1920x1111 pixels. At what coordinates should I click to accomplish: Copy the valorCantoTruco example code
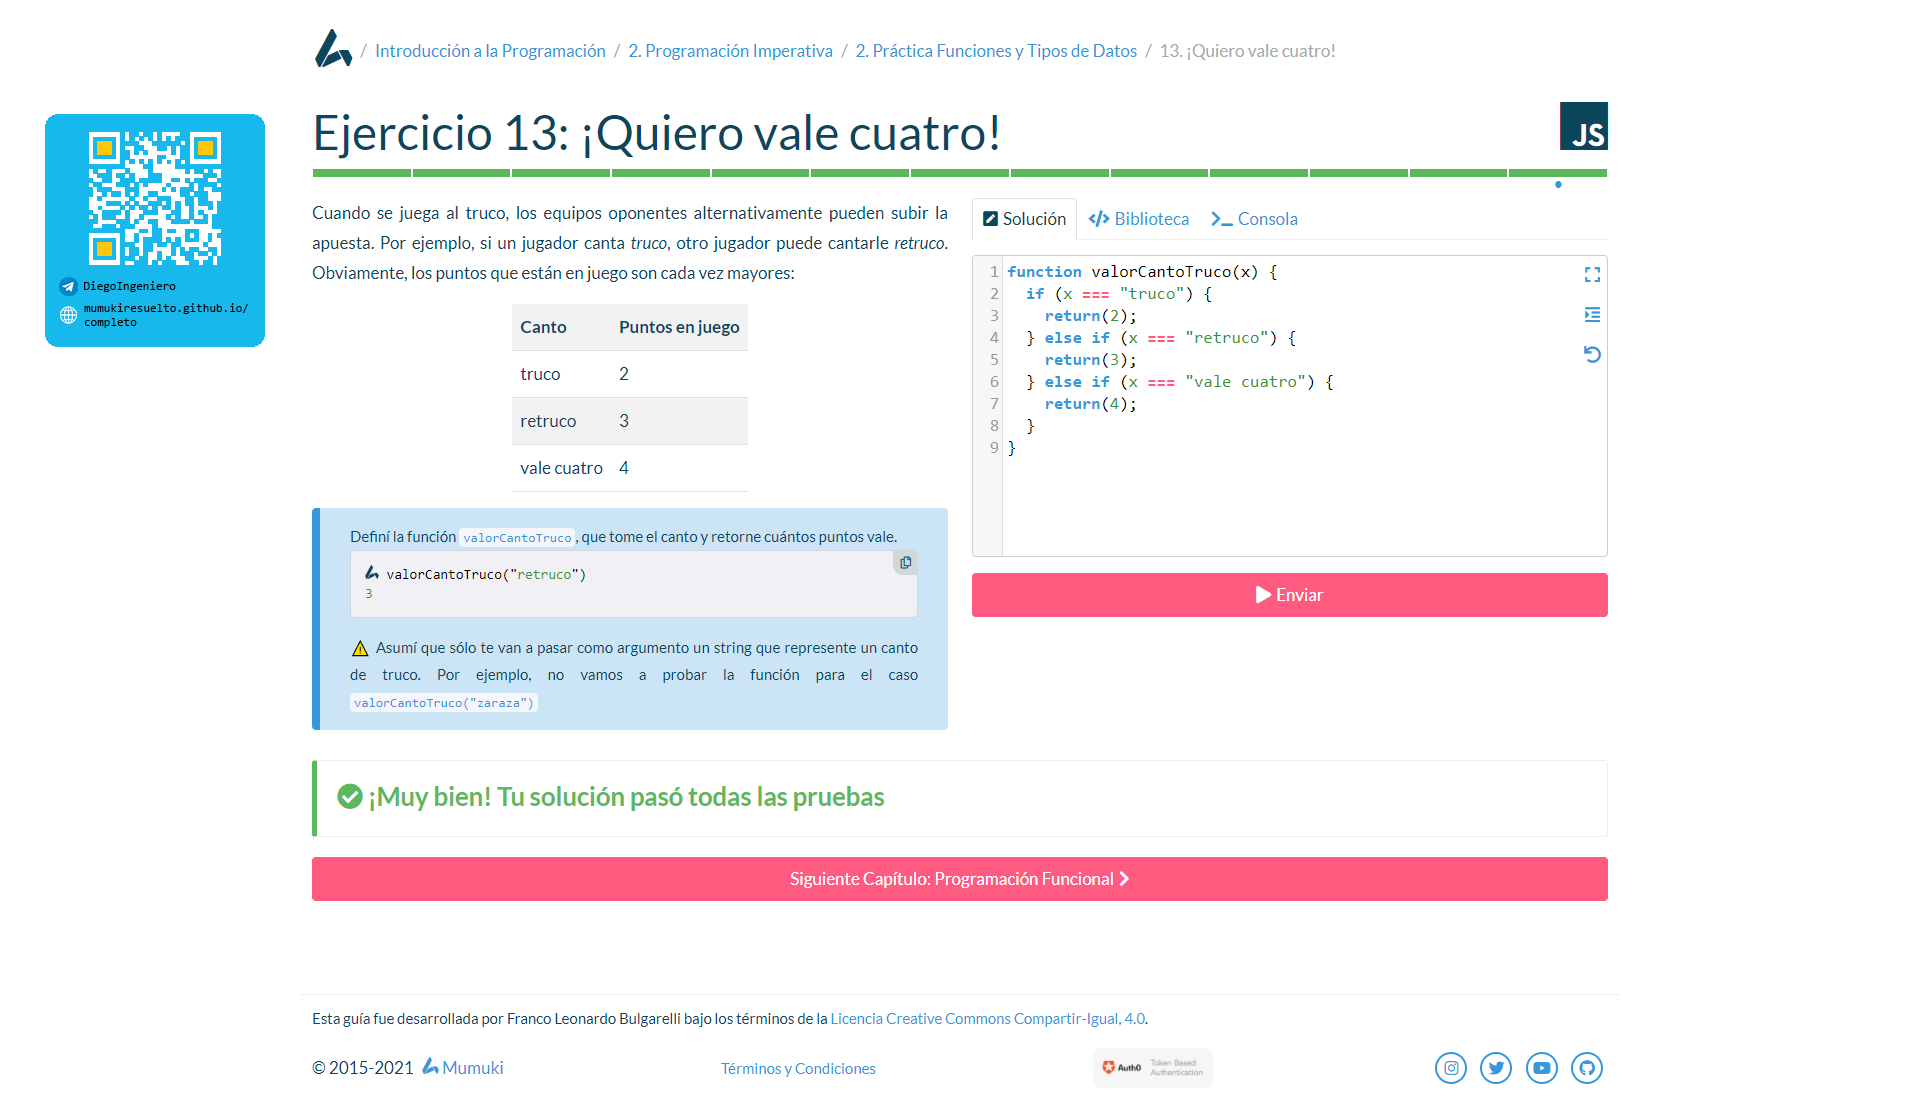[905, 562]
